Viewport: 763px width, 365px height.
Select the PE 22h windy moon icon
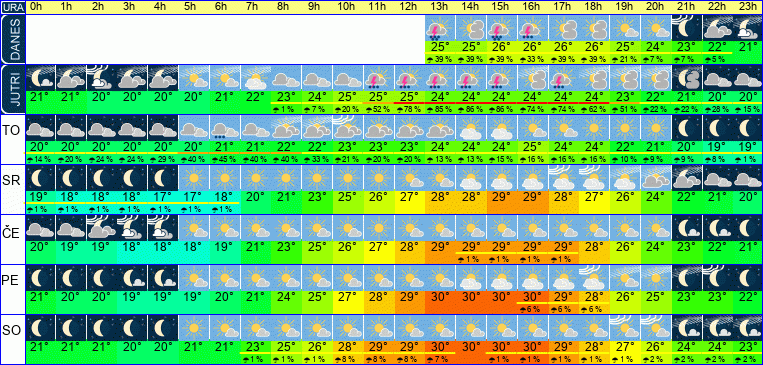pos(717,277)
